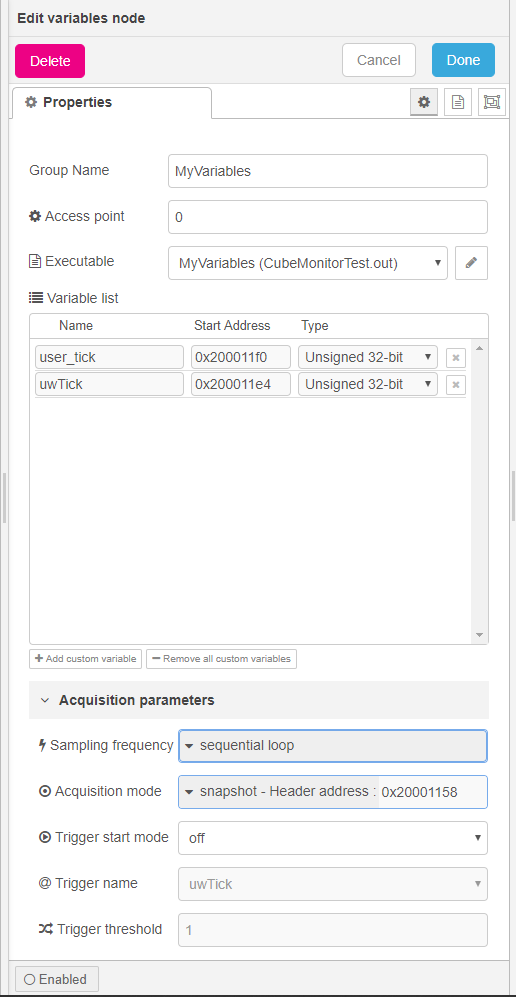Viewport: 516px width, 997px height.
Task: Click the Done button
Action: [463, 60]
